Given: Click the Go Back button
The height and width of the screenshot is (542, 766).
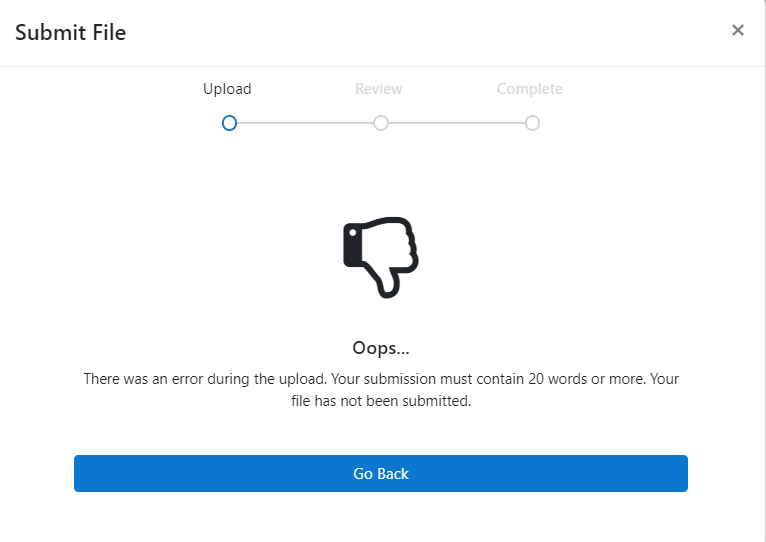Looking at the screenshot, I should coord(381,474).
